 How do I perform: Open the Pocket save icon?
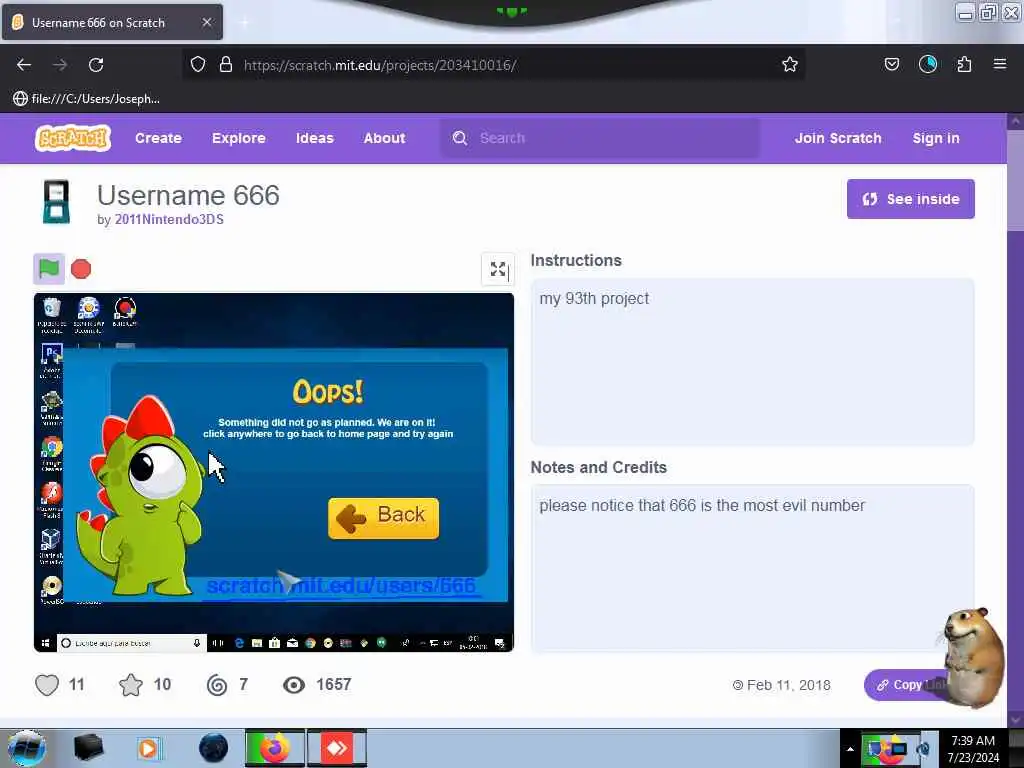tap(891, 64)
